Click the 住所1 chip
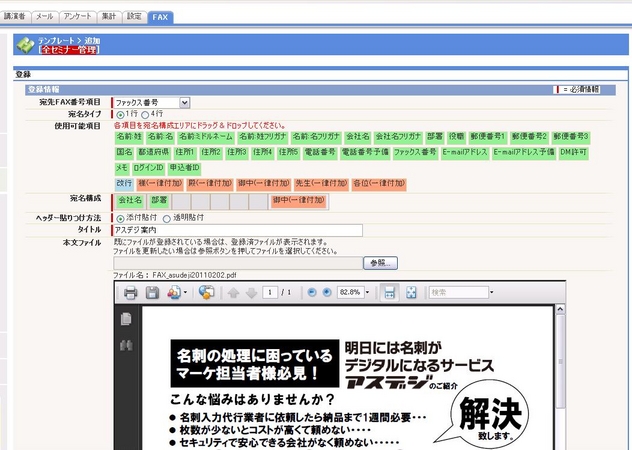 coord(185,153)
